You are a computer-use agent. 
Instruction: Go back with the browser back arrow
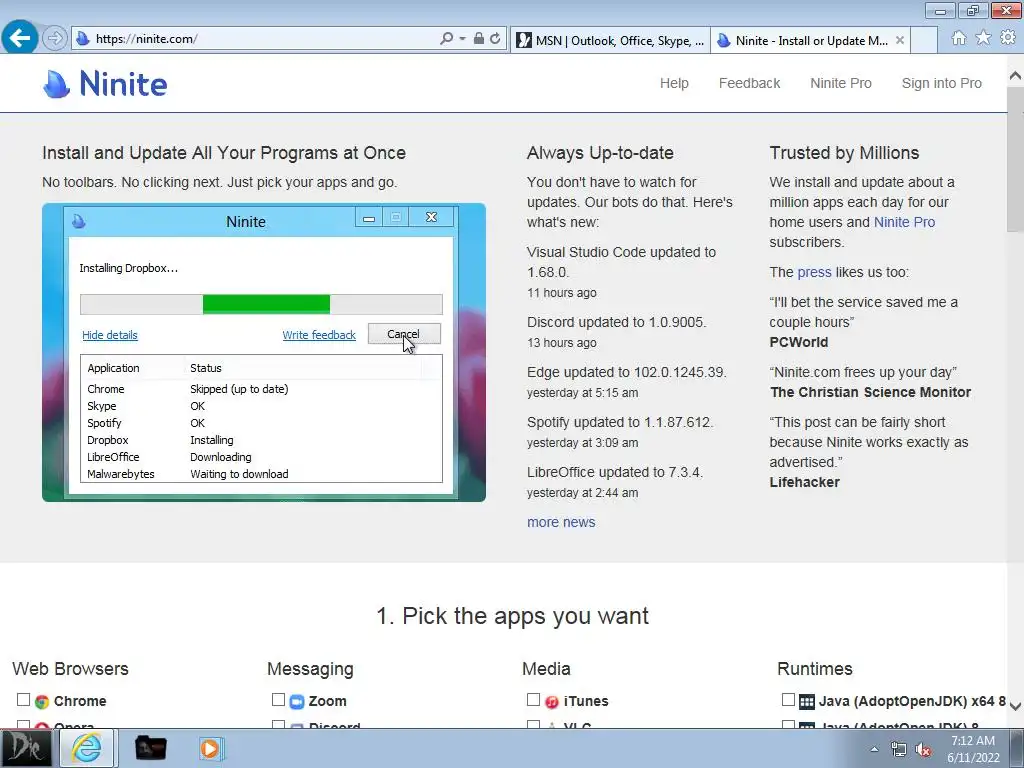point(20,38)
